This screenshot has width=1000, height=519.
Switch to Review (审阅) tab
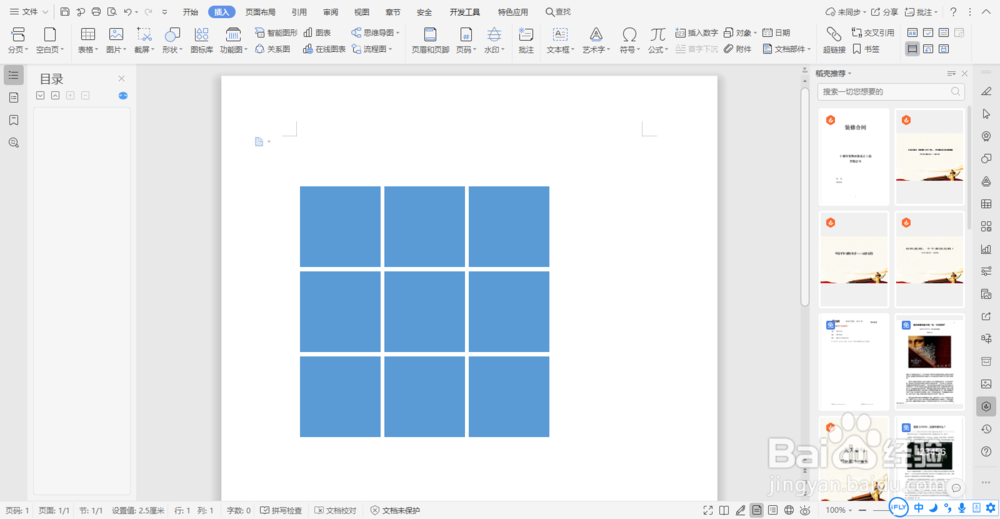330,11
